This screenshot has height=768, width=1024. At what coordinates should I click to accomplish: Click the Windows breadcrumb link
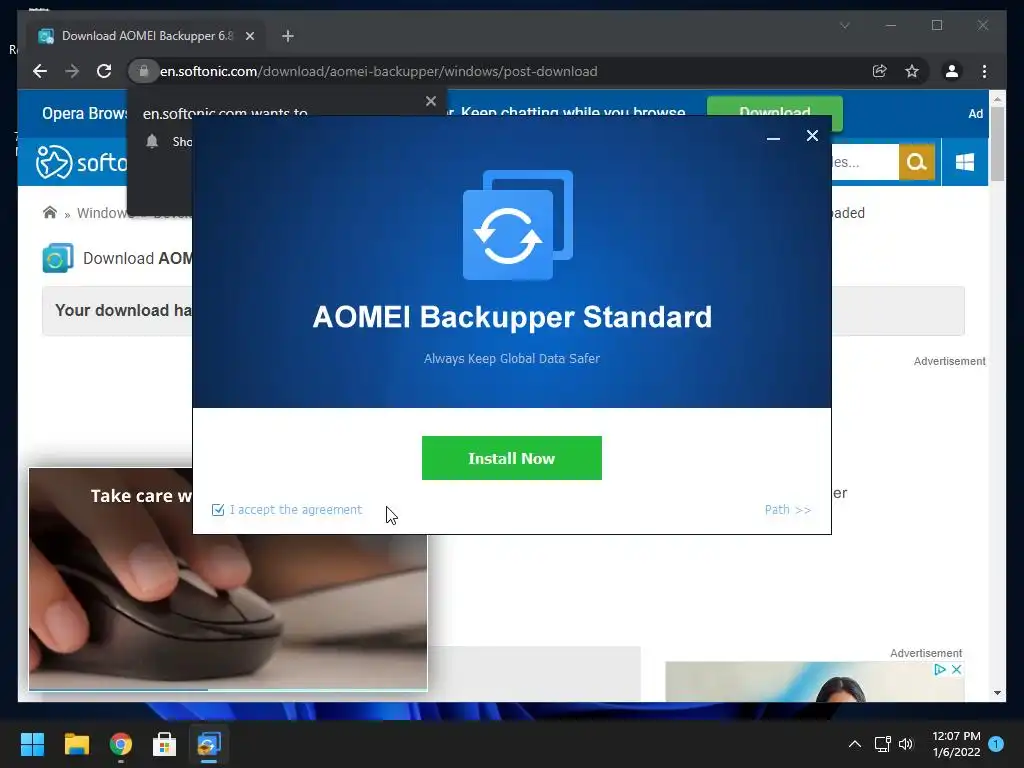(x=104, y=213)
